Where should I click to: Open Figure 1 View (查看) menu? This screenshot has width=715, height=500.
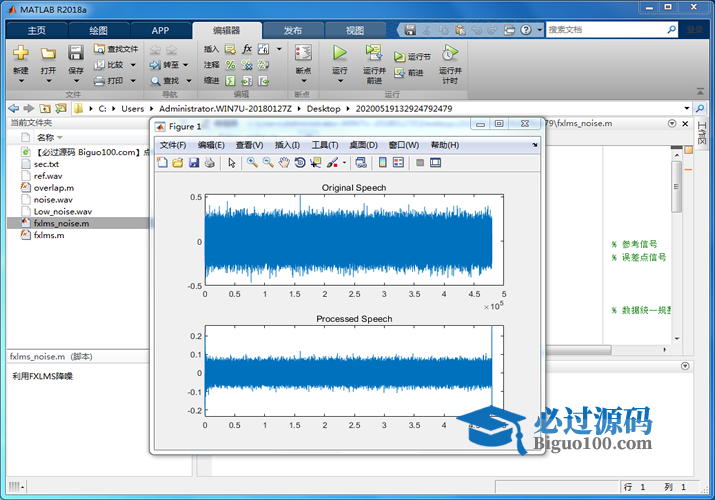click(x=249, y=145)
